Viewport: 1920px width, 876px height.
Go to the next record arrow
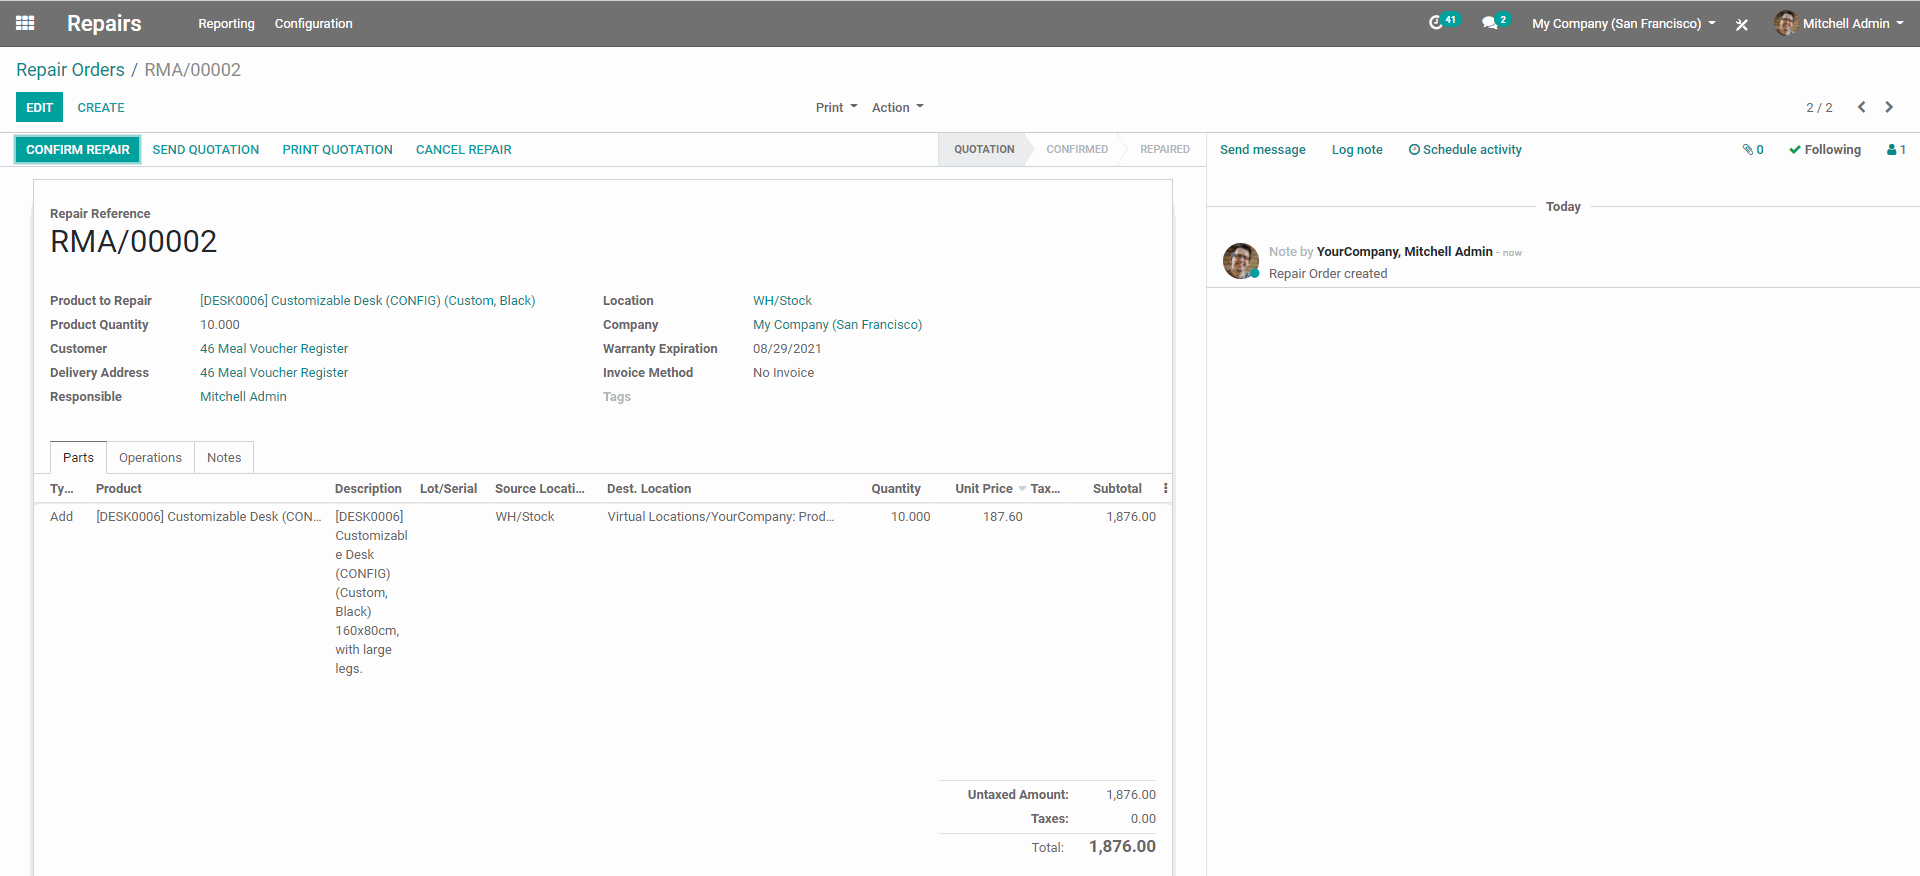pyautogui.click(x=1889, y=107)
